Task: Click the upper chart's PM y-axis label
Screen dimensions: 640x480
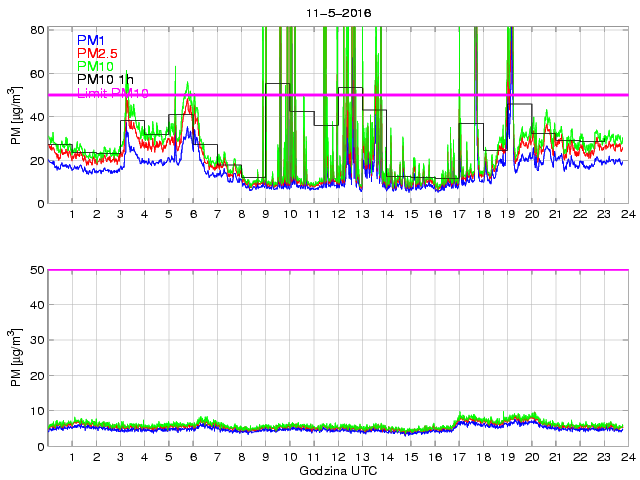Action: pos(16,116)
